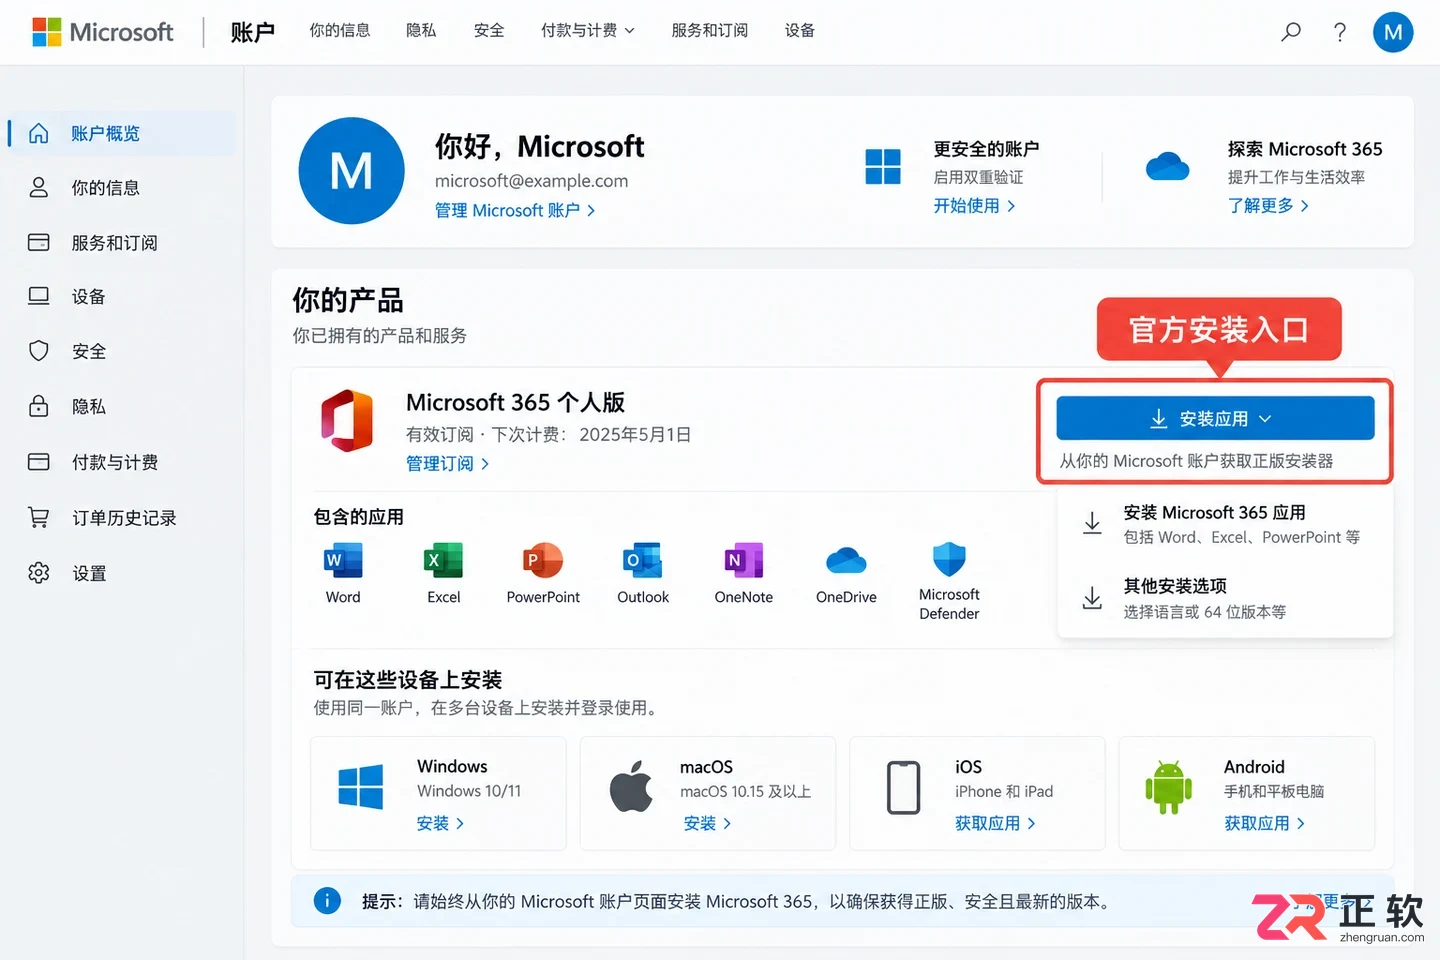The height and width of the screenshot is (960, 1440).
Task: Click the Microsoft logo in header
Action: click(102, 32)
